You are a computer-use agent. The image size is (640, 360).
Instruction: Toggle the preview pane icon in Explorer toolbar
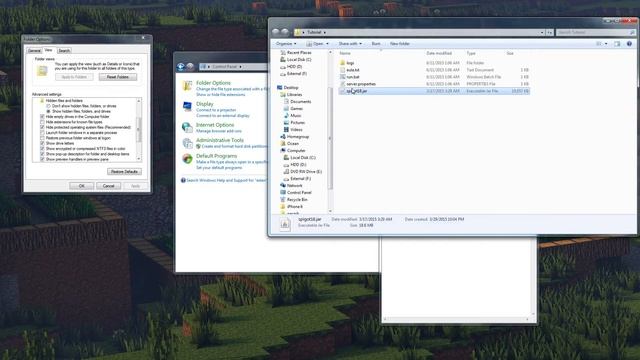pos(617,44)
